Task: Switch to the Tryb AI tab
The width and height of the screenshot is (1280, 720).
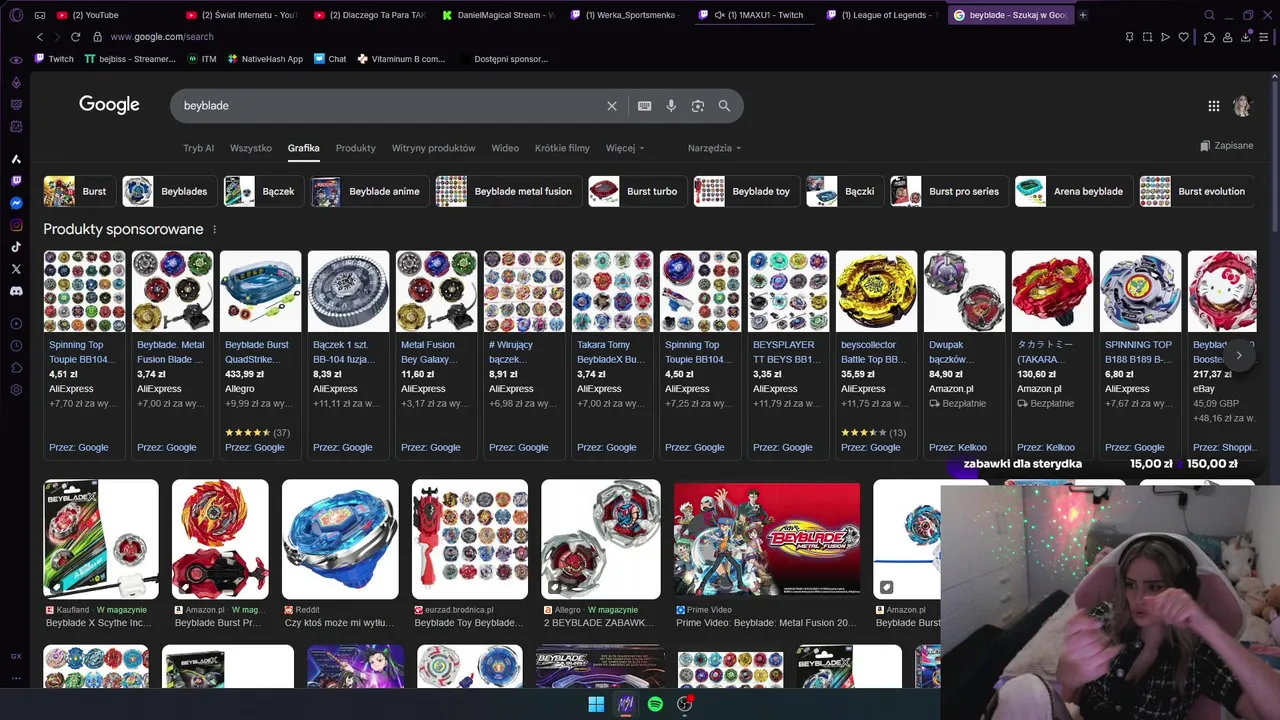Action: (x=199, y=148)
